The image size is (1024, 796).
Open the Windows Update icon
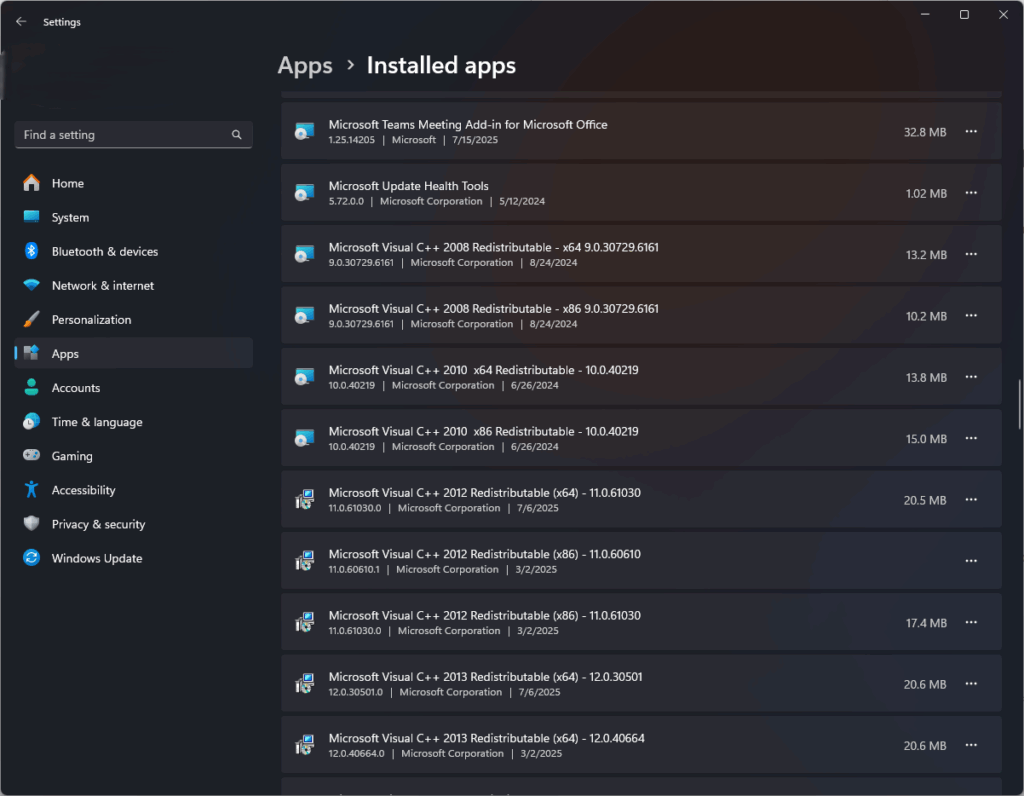click(32, 558)
